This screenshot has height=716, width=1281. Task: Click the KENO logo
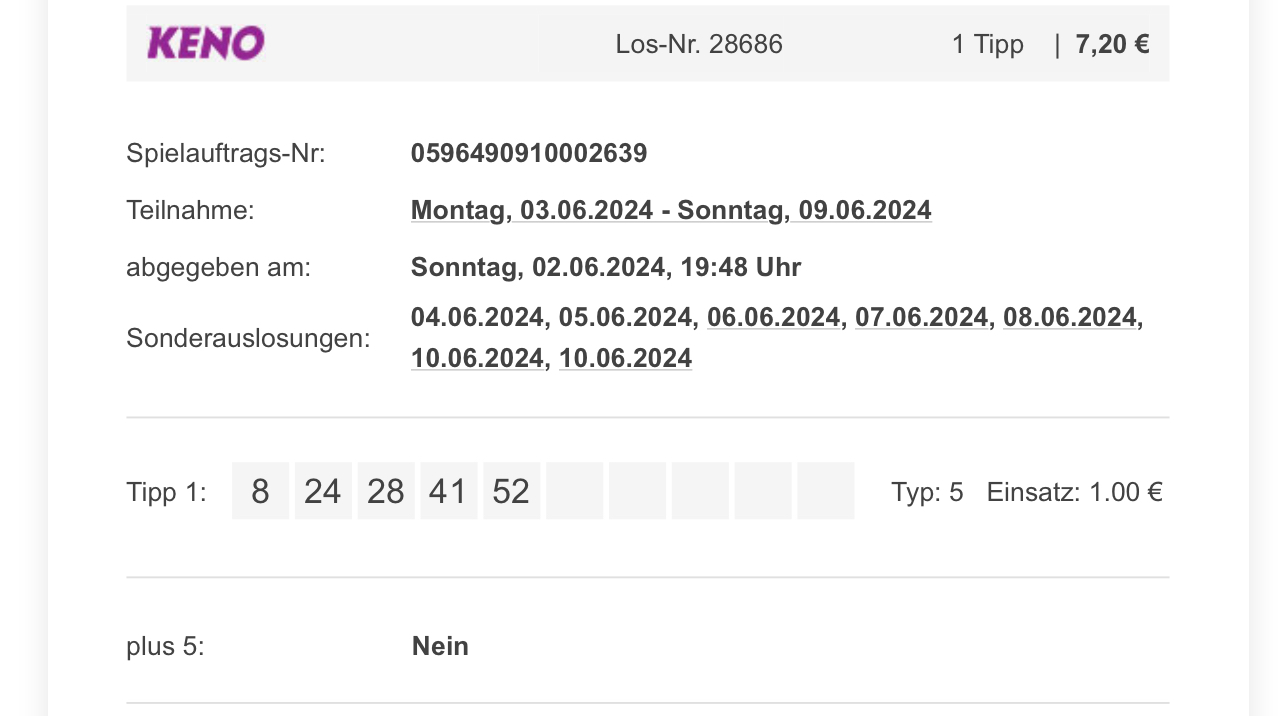click(x=205, y=43)
